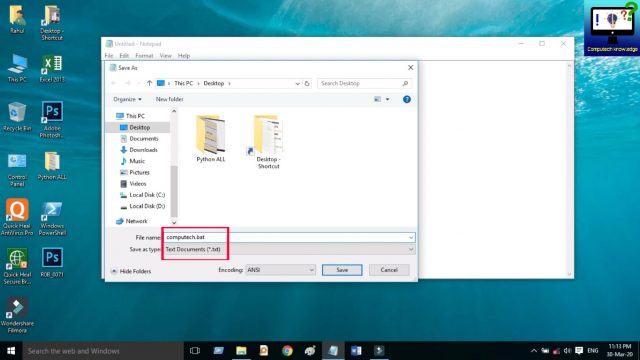Select This PC in navigation tree
The image size is (640, 360).
click(x=135, y=116)
